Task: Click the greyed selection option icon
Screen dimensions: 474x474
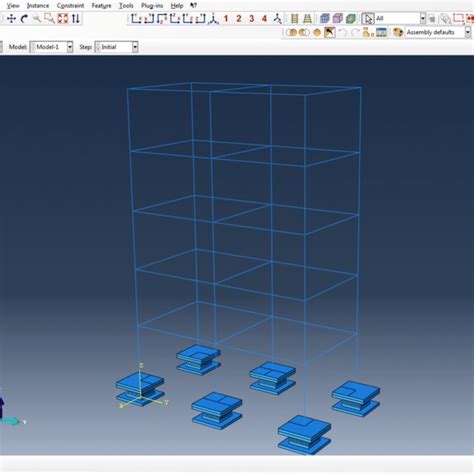Action: tap(432, 19)
